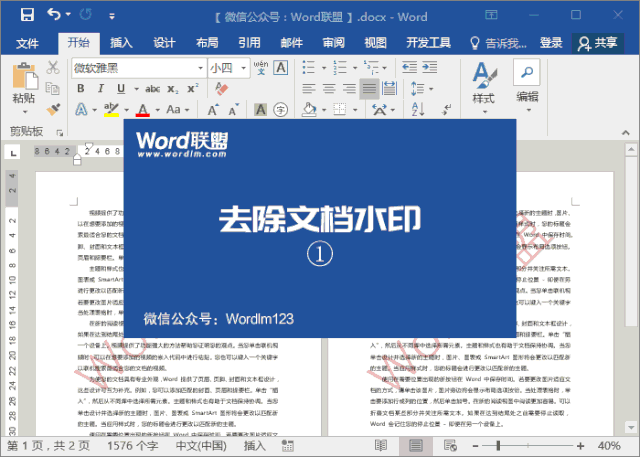
Task: Toggle Underline formatting
Action: click(x=121, y=89)
